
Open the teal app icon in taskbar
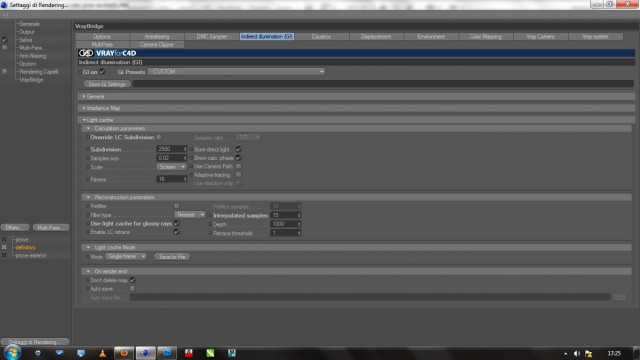click(232, 353)
